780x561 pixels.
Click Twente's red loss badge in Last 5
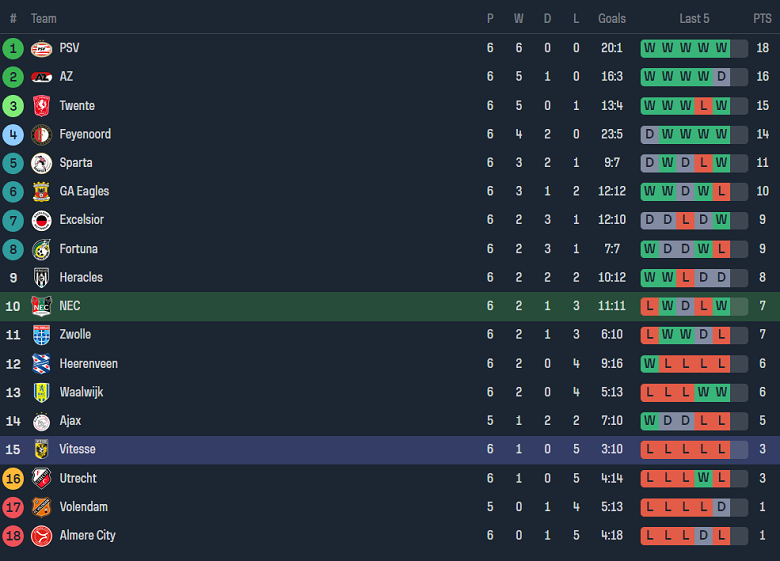703,106
